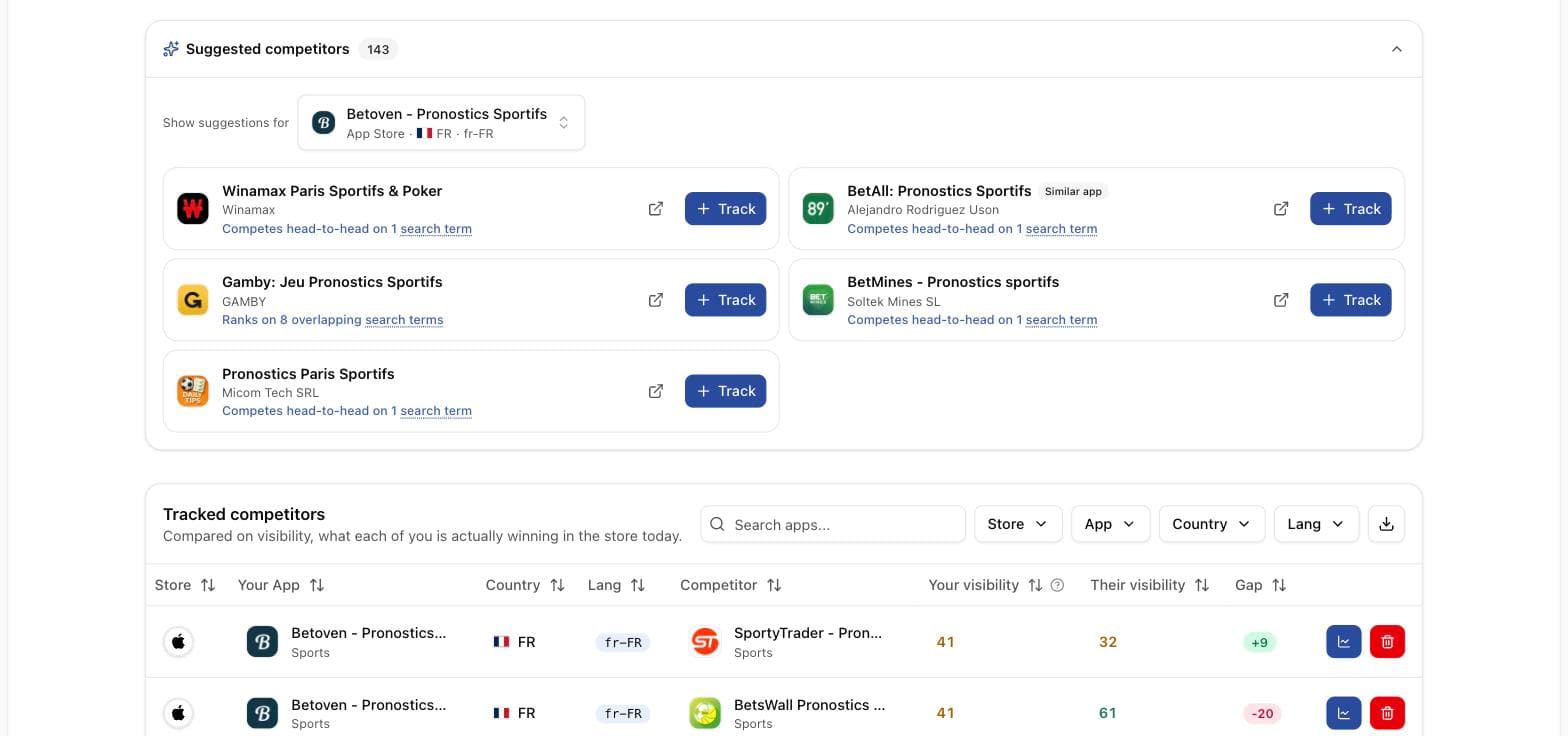This screenshot has width=1568, height=736.
Task: Sort table by Lang column
Action: pyautogui.click(x=616, y=585)
